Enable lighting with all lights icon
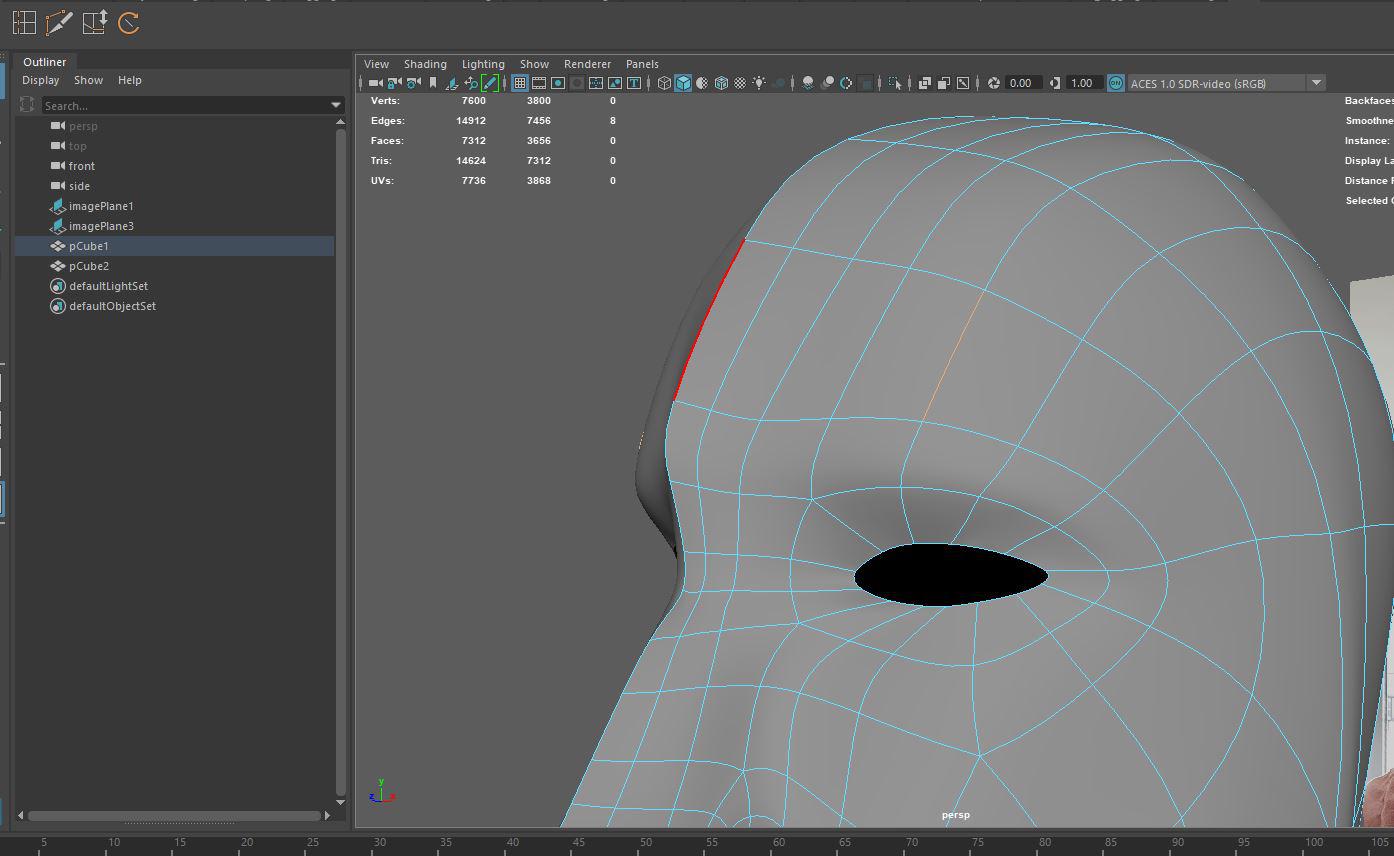 point(758,83)
